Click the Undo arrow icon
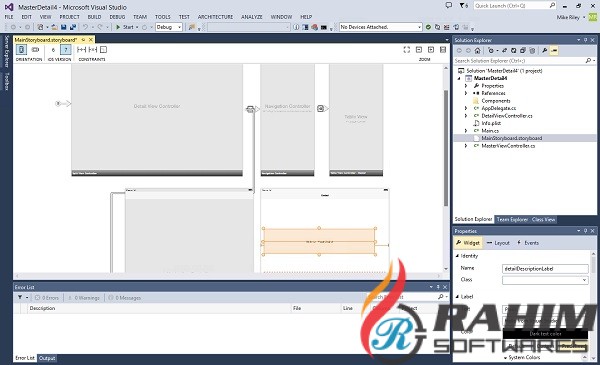Screen dimensions: 600x365 click(x=85, y=27)
